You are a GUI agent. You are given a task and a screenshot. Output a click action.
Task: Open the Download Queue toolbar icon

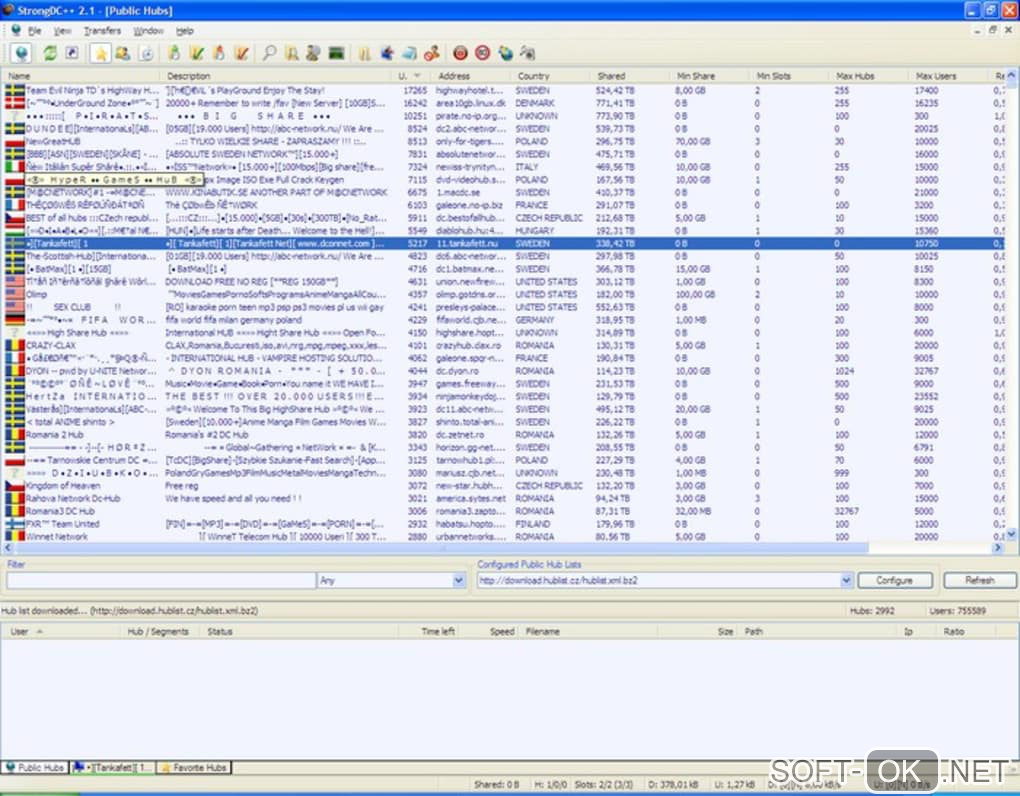pos(174,53)
